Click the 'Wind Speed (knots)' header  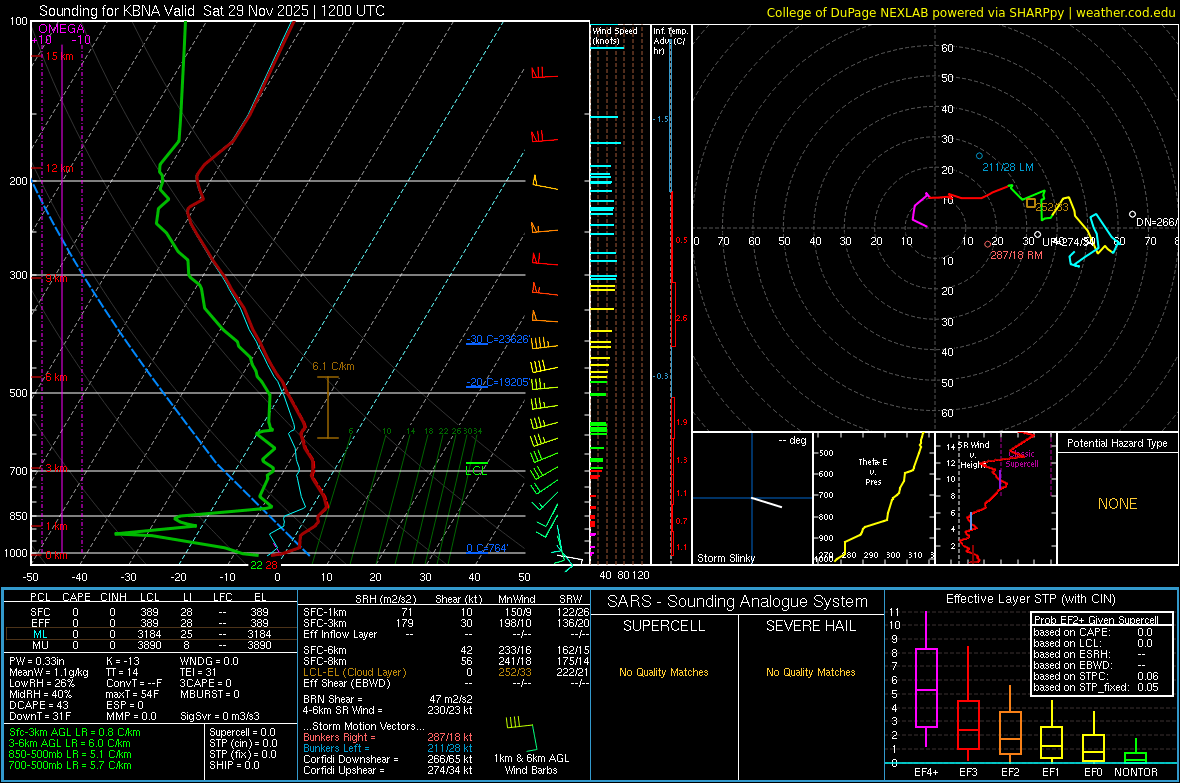coord(614,35)
